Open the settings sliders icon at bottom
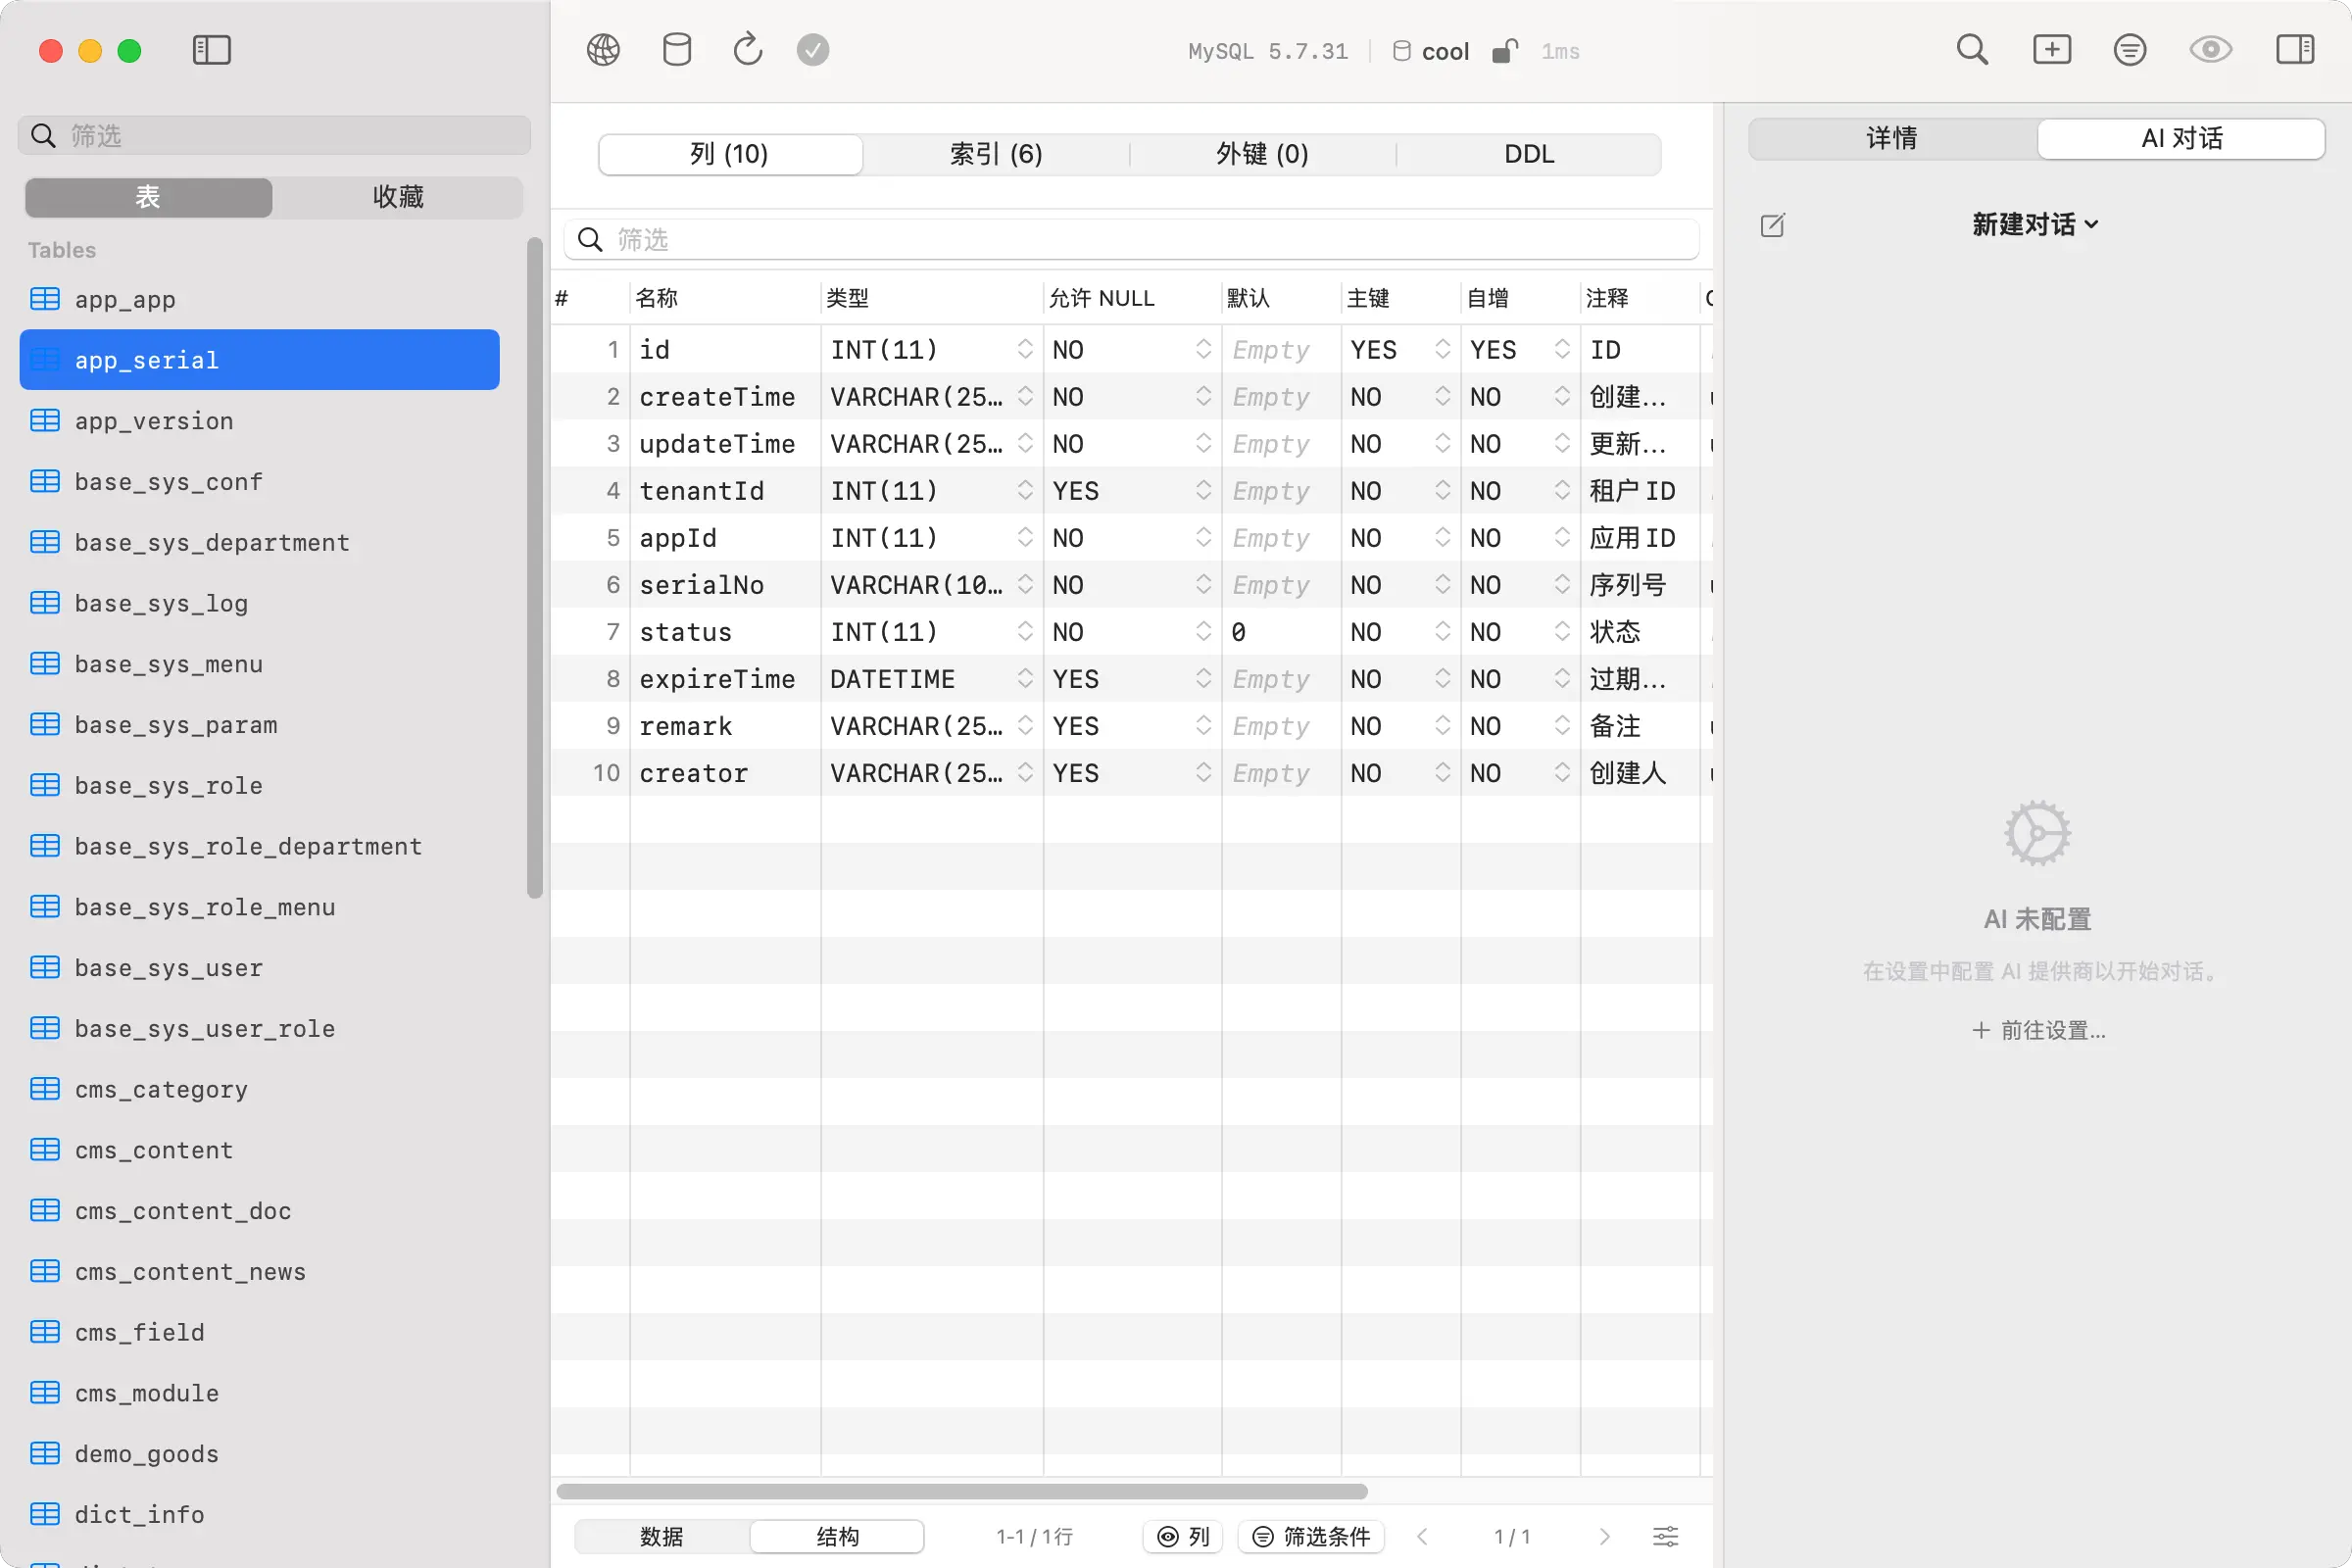This screenshot has width=2352, height=1568. click(1666, 1536)
